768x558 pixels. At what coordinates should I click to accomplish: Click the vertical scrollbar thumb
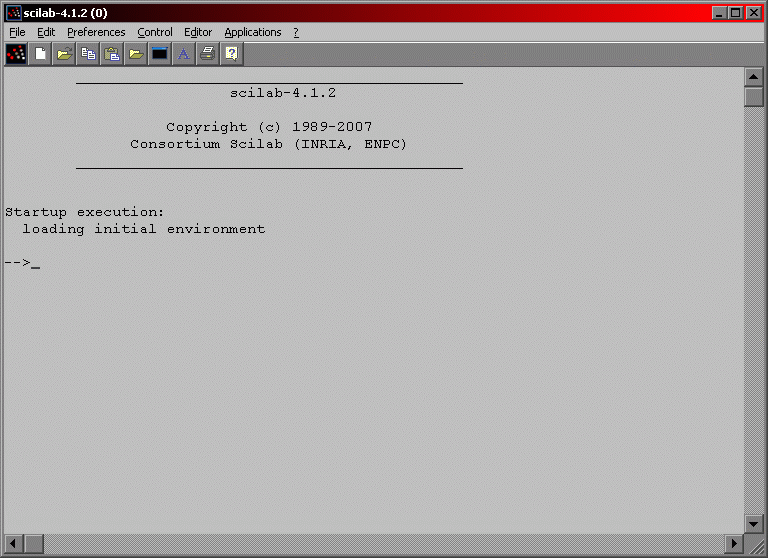[x=753, y=97]
